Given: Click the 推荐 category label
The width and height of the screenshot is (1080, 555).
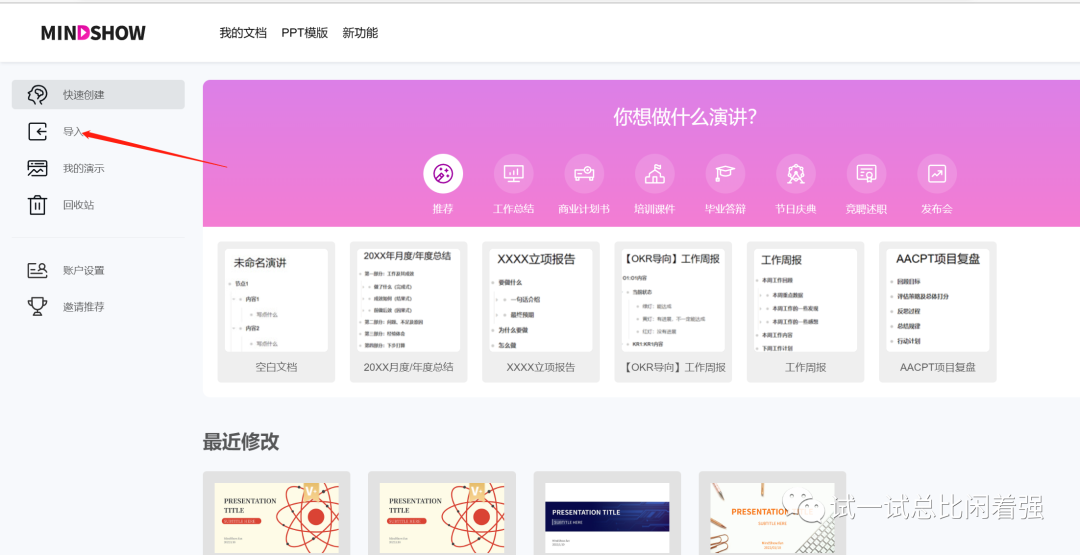Looking at the screenshot, I should [x=443, y=209].
